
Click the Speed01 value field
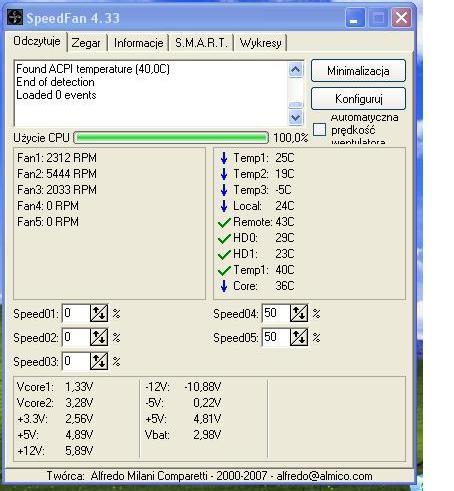(x=76, y=313)
